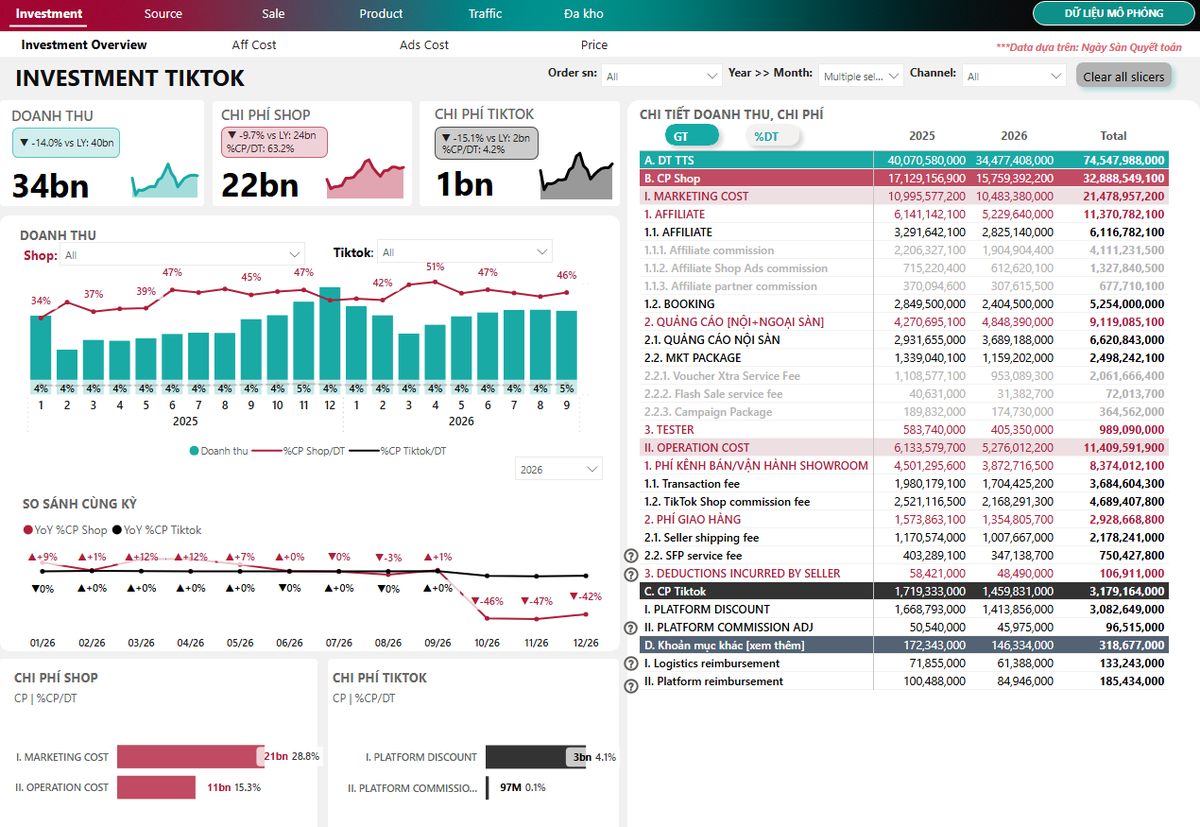
Task: Open the Aff Cost sub-tab
Action: 254,45
